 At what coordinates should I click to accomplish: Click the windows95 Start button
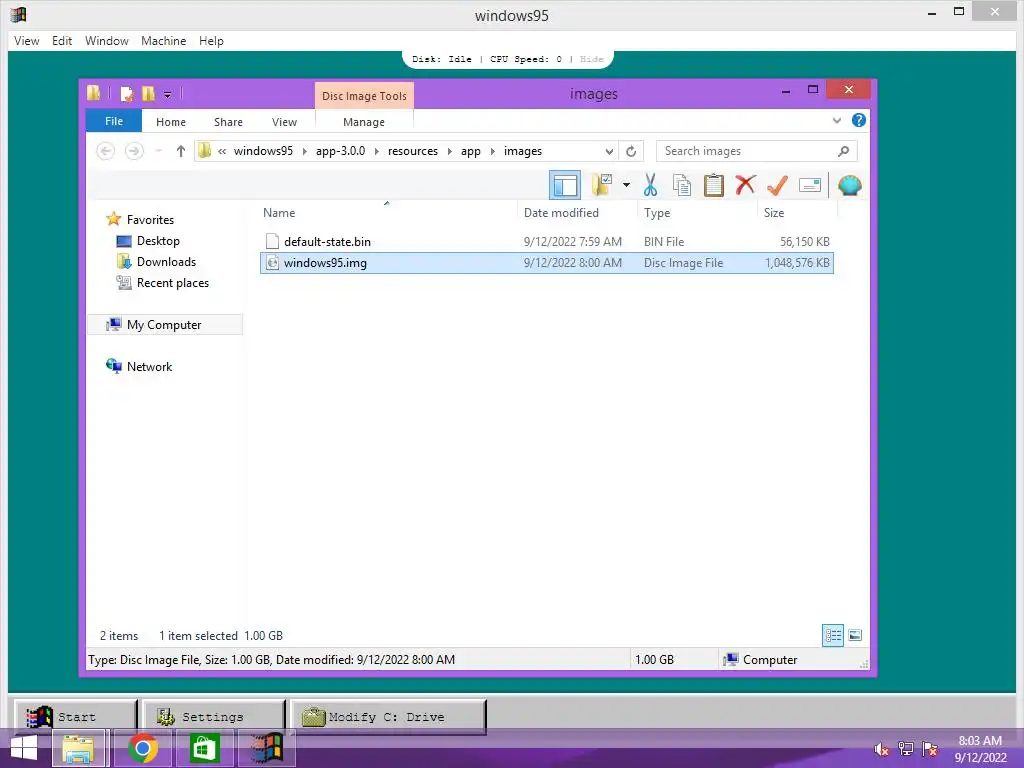tap(76, 716)
